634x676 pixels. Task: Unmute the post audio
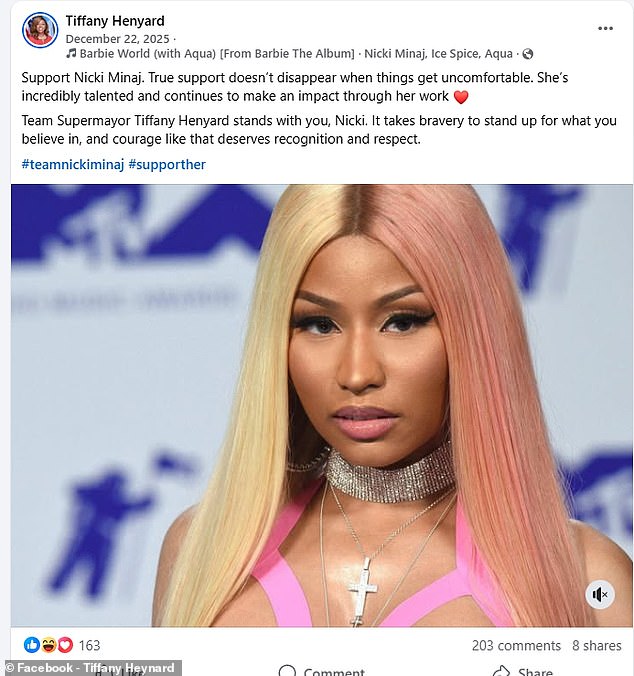click(x=600, y=595)
